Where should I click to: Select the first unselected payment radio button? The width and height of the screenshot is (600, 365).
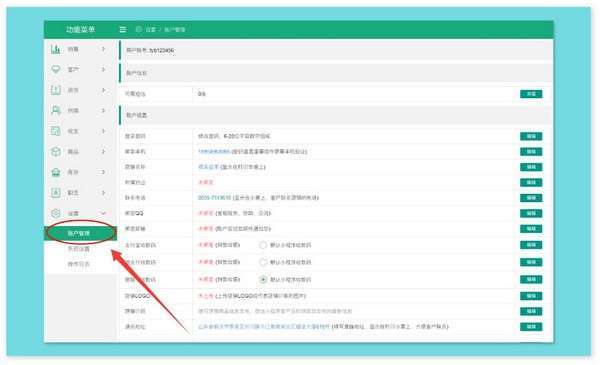click(263, 245)
